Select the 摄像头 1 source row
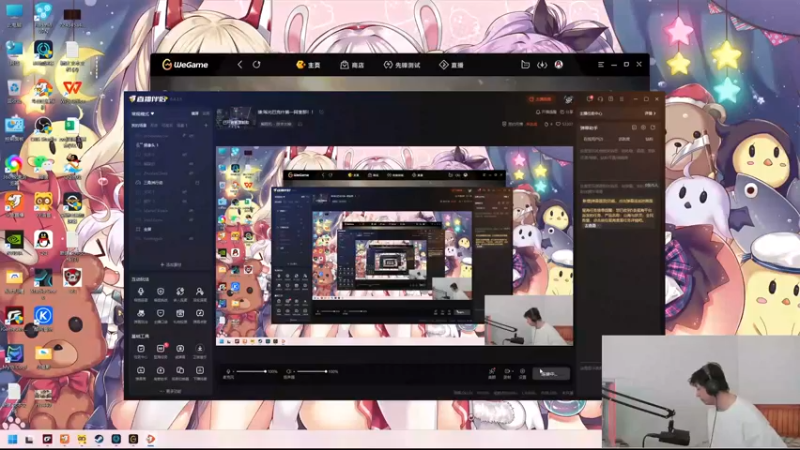 [x=170, y=145]
